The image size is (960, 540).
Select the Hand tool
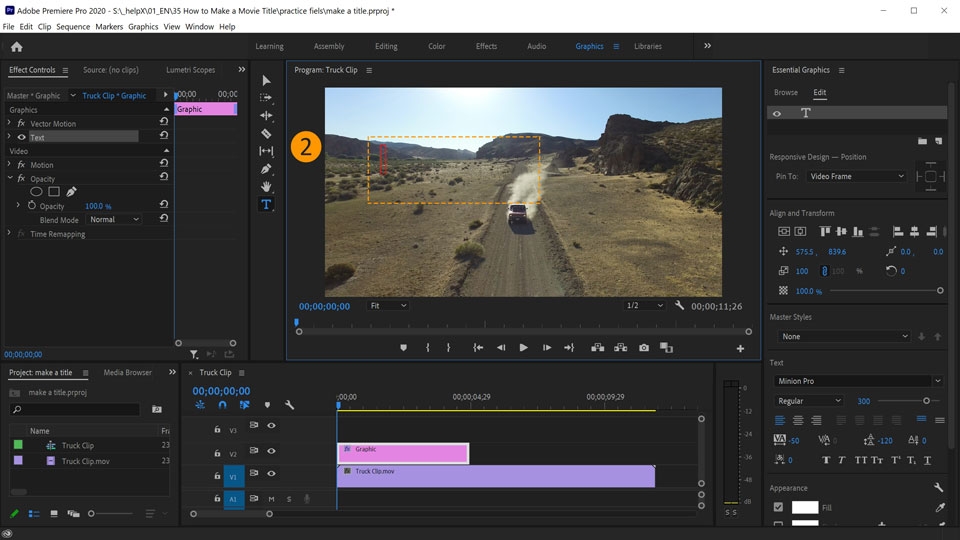tap(266, 187)
